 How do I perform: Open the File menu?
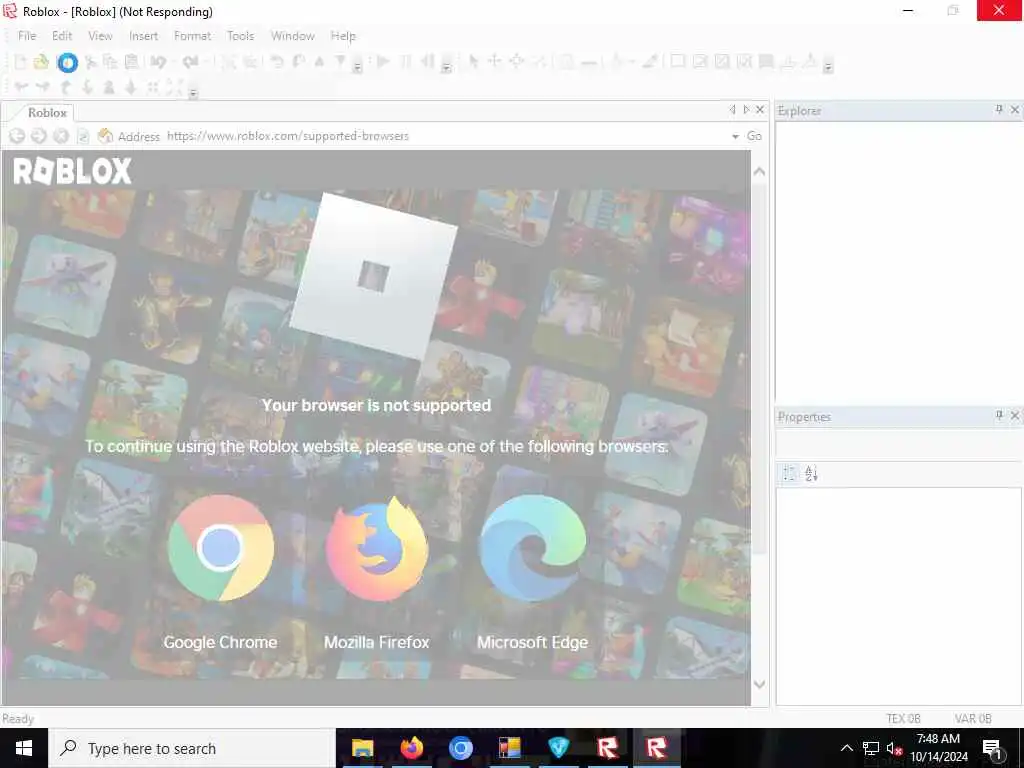pos(27,36)
